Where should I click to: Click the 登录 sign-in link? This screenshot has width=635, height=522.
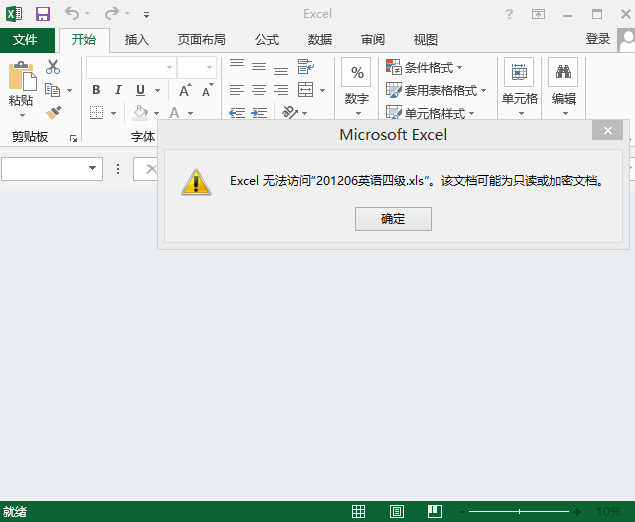(x=597, y=39)
